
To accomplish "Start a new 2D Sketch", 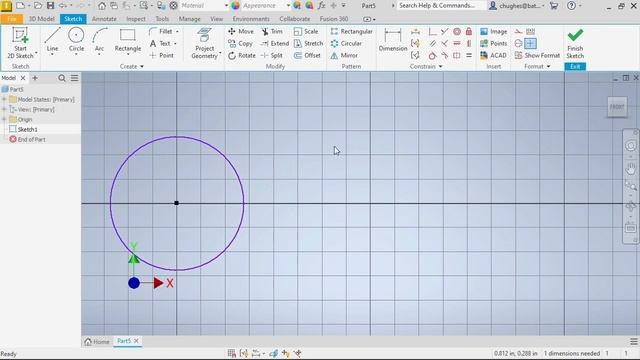I will [20, 43].
